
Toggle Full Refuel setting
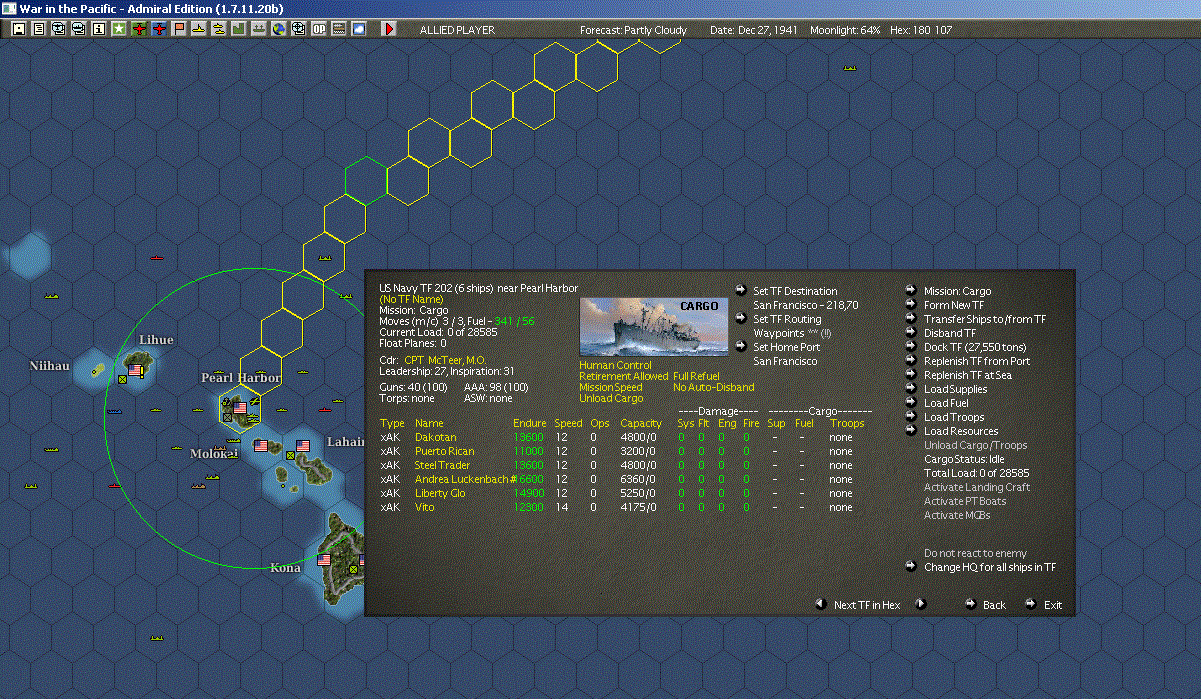click(x=696, y=376)
